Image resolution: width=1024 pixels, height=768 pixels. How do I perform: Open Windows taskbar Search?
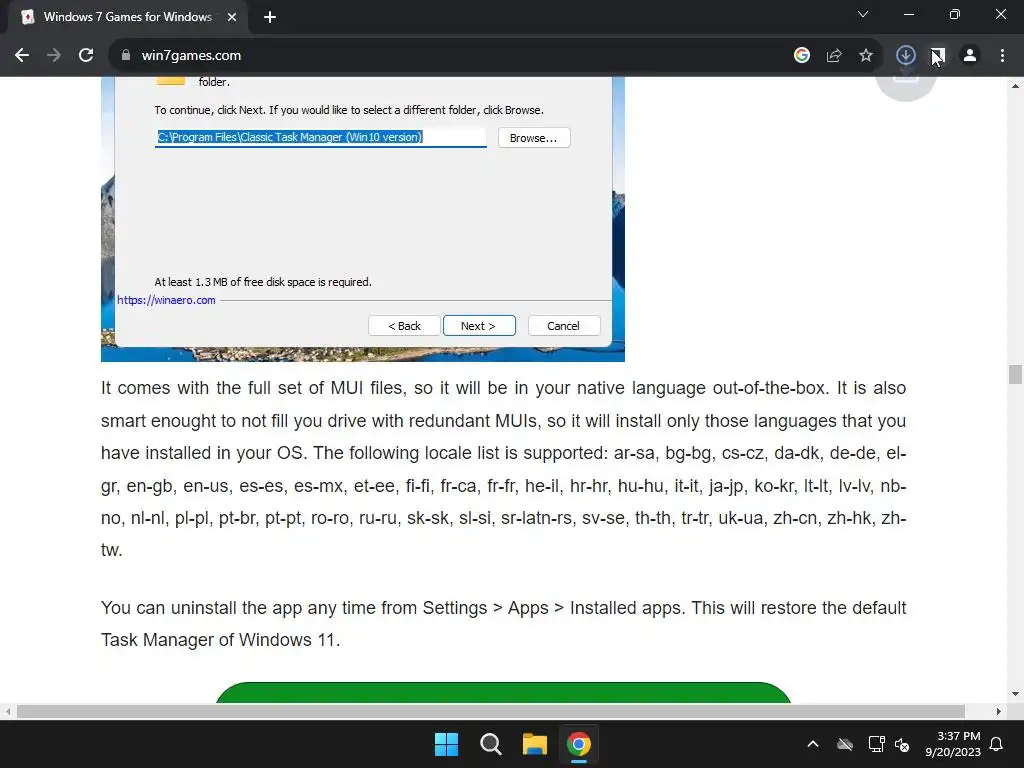point(490,744)
